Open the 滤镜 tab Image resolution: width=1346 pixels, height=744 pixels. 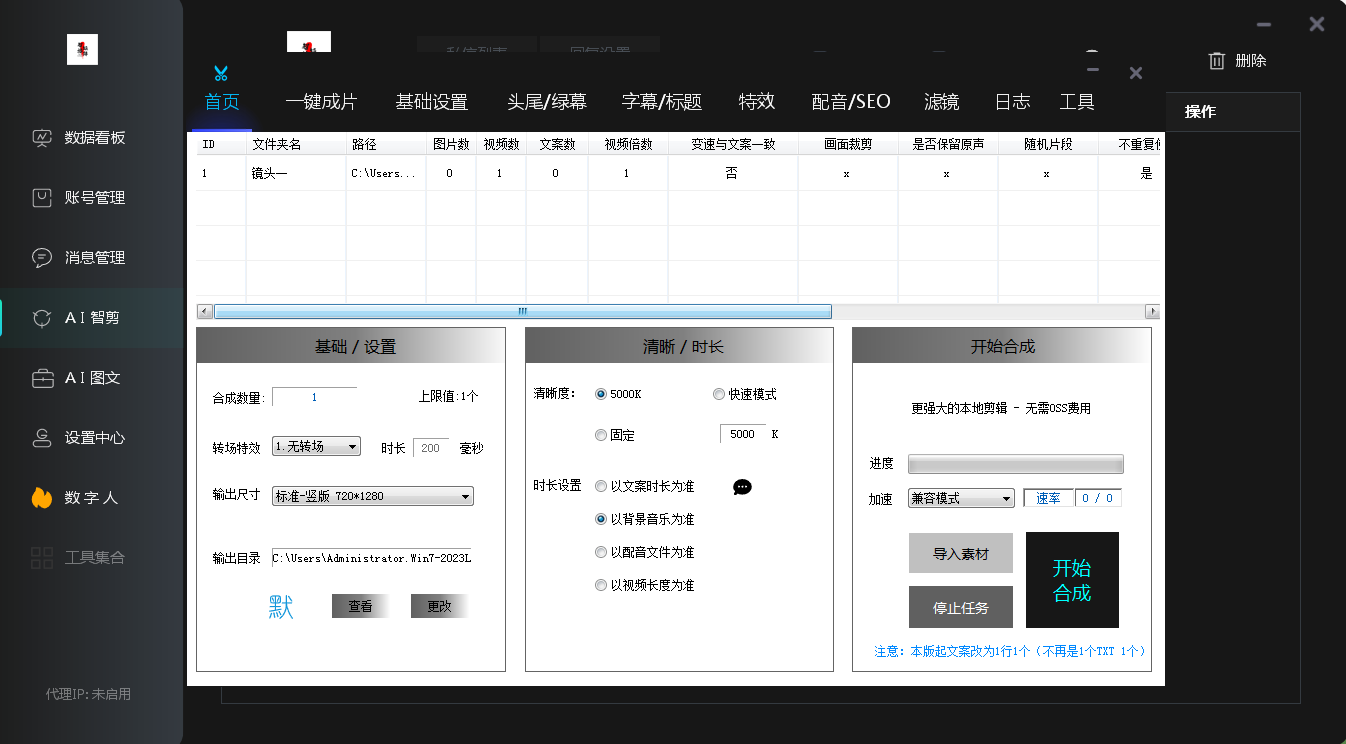pyautogui.click(x=941, y=102)
